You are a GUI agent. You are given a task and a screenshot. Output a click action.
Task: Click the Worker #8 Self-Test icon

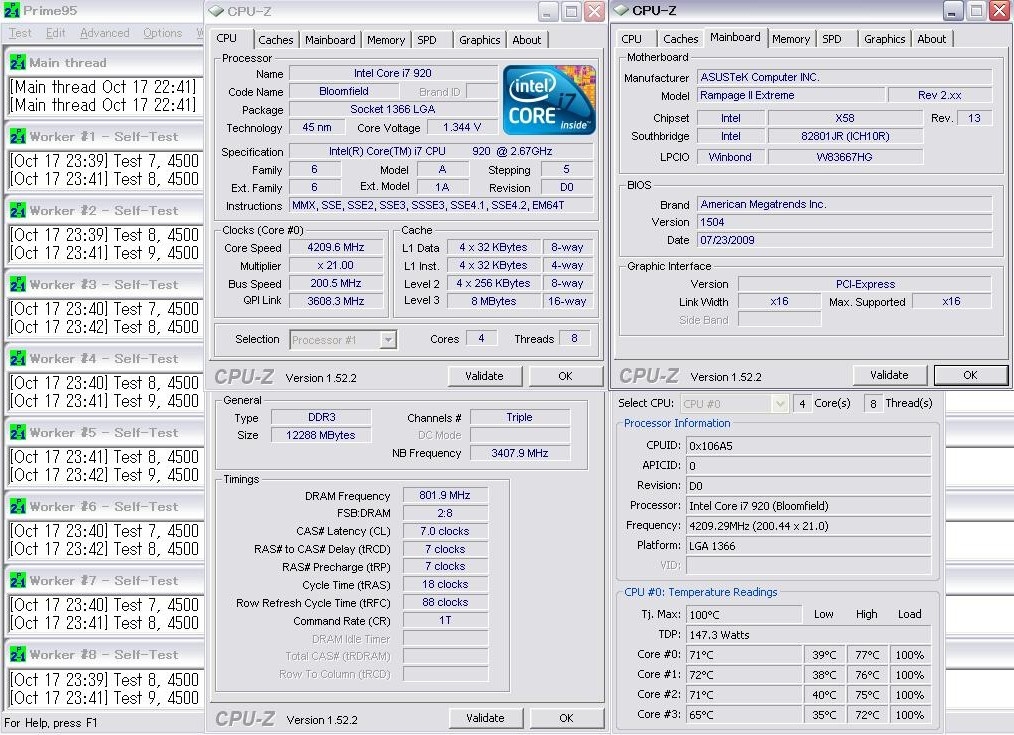point(17,654)
